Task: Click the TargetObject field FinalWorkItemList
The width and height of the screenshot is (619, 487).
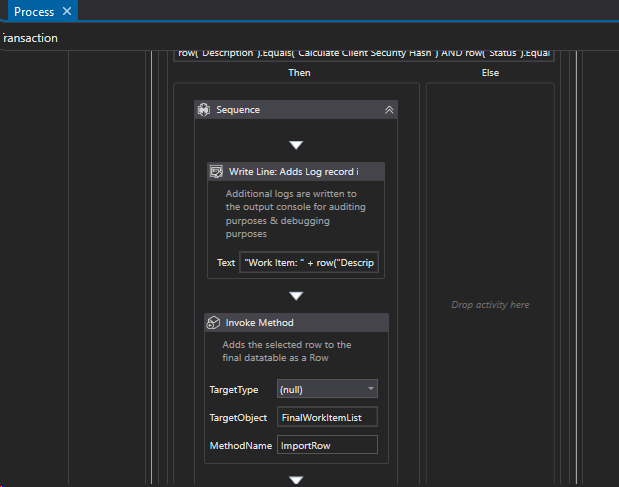Action: [327, 417]
